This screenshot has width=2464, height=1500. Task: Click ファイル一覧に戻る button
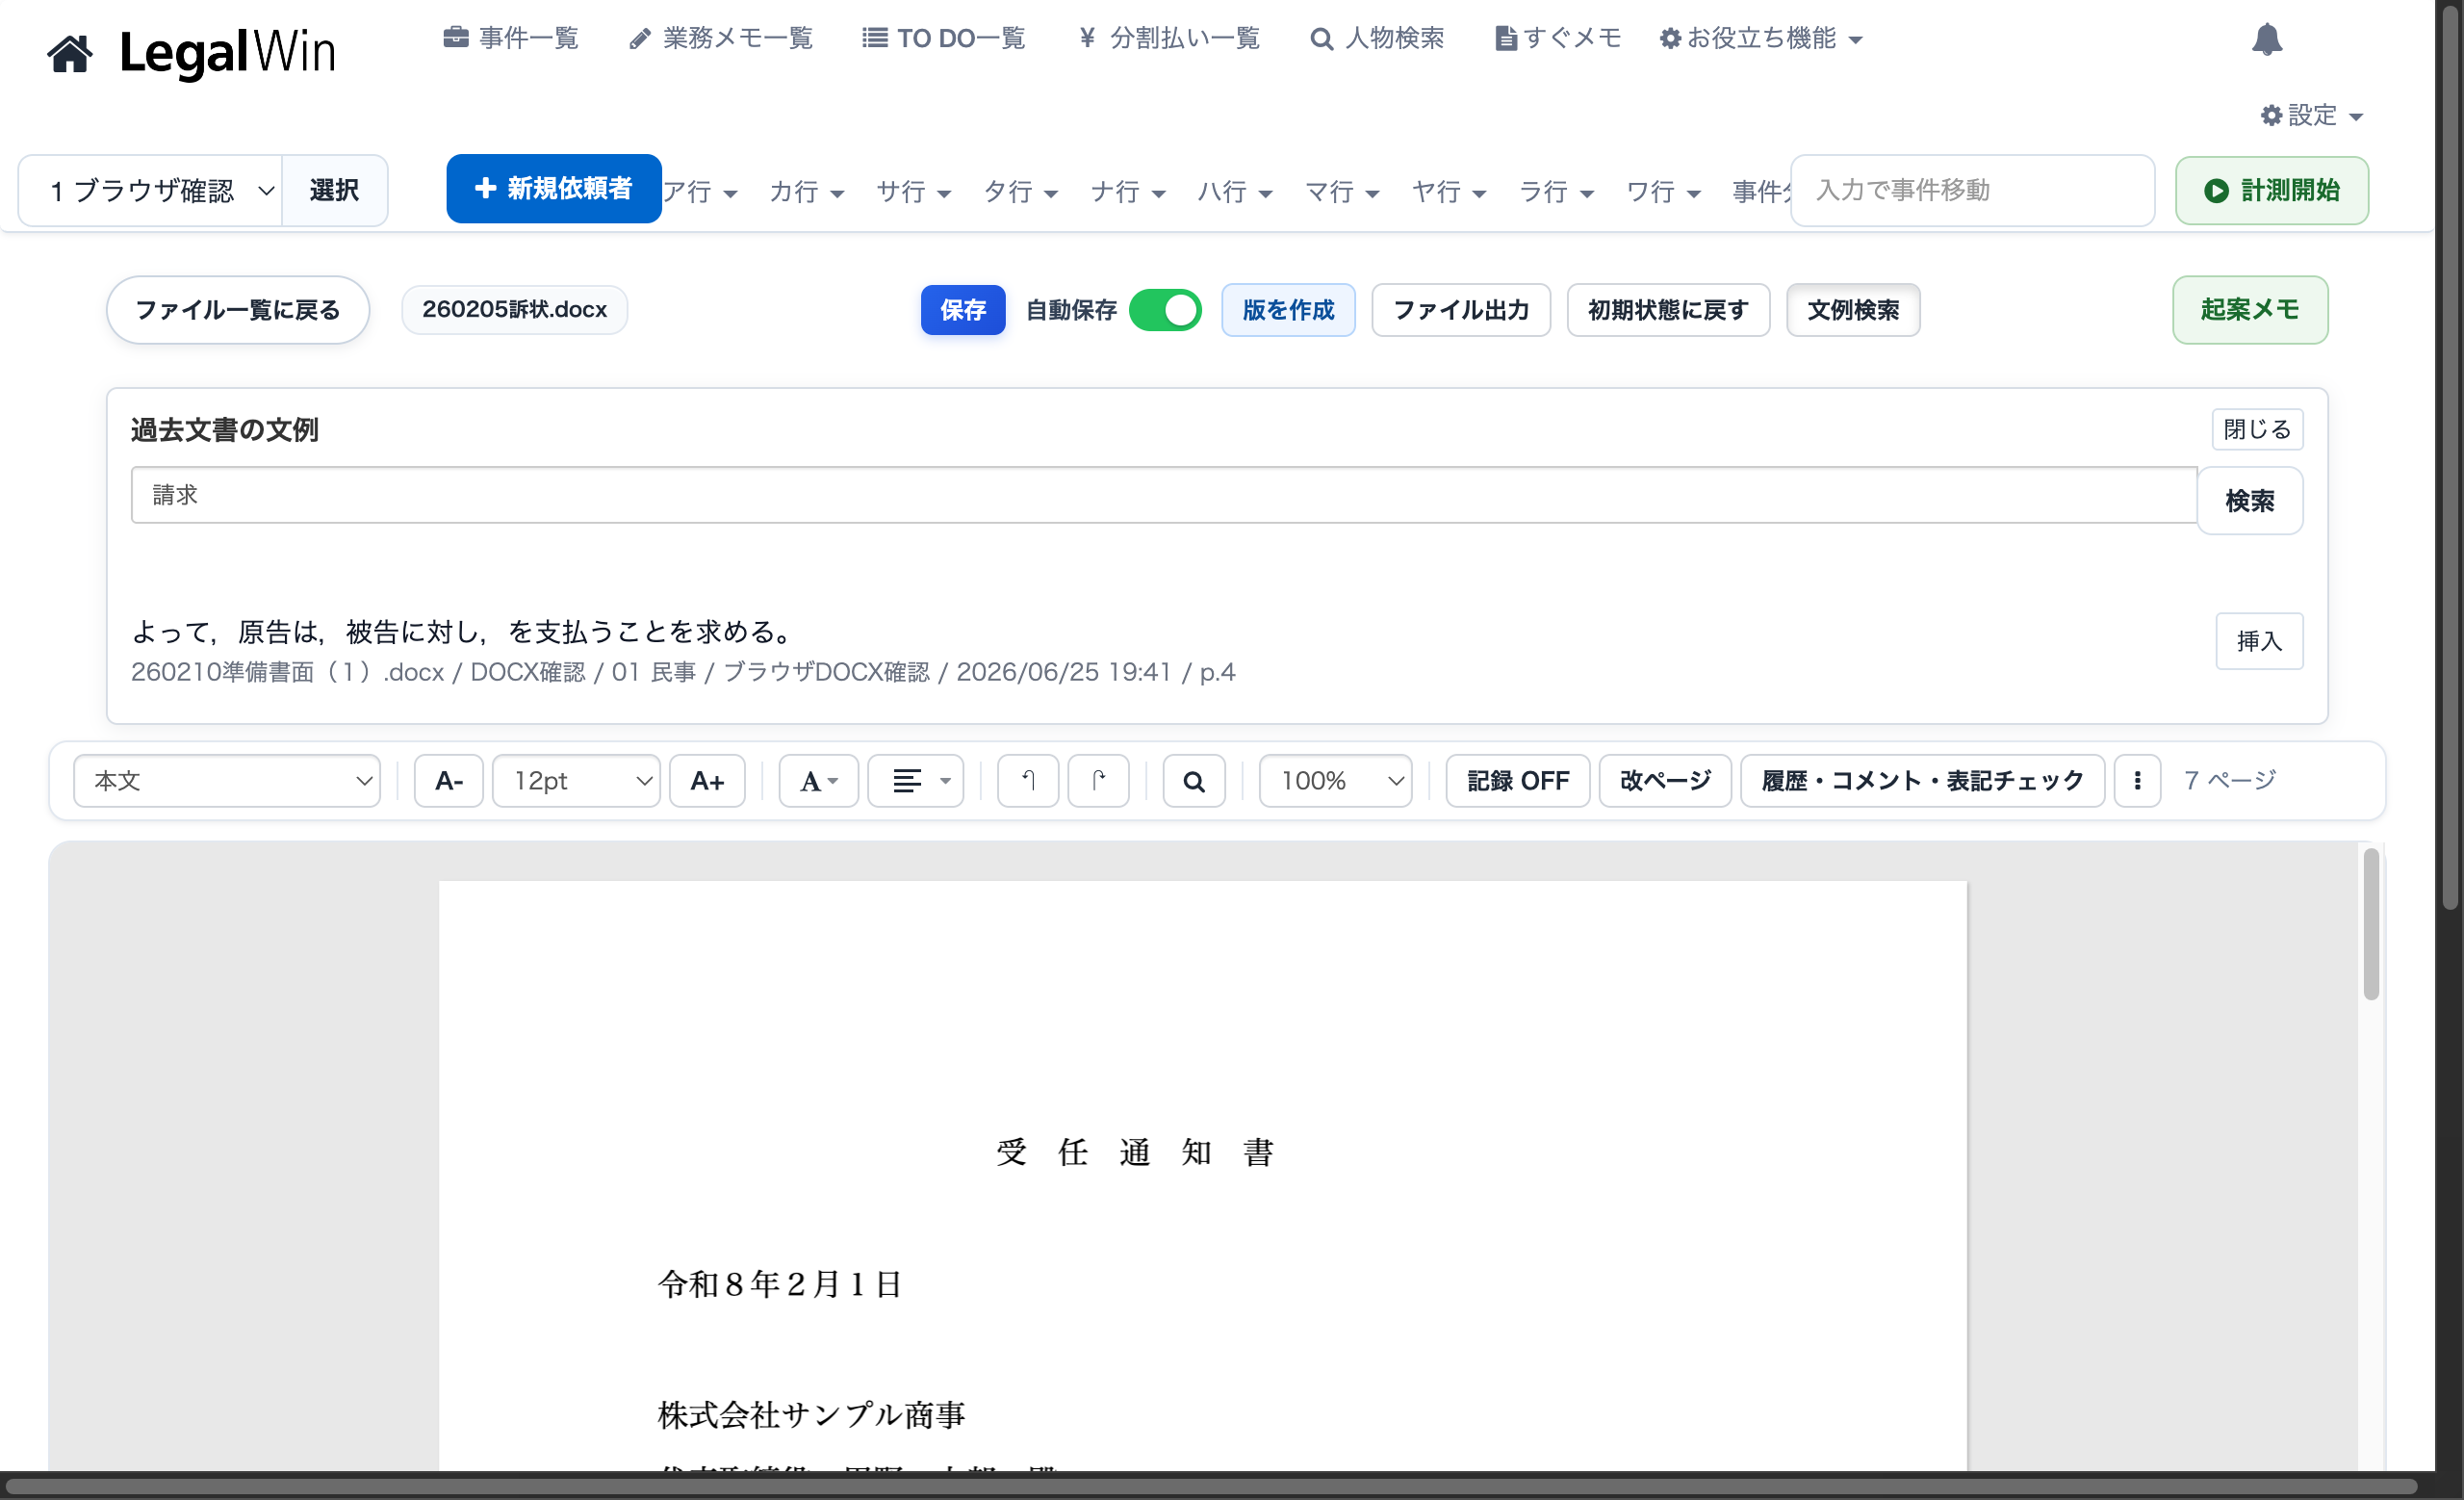tap(238, 310)
